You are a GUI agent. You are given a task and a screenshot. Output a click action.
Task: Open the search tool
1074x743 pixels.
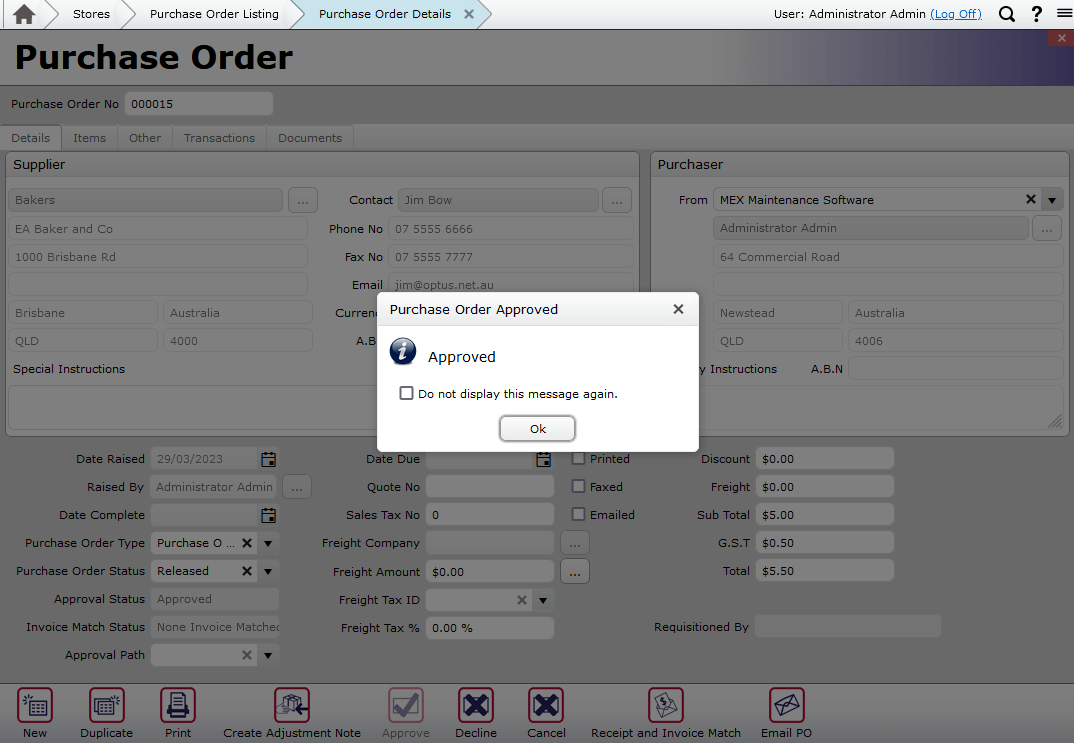[x=1006, y=15]
